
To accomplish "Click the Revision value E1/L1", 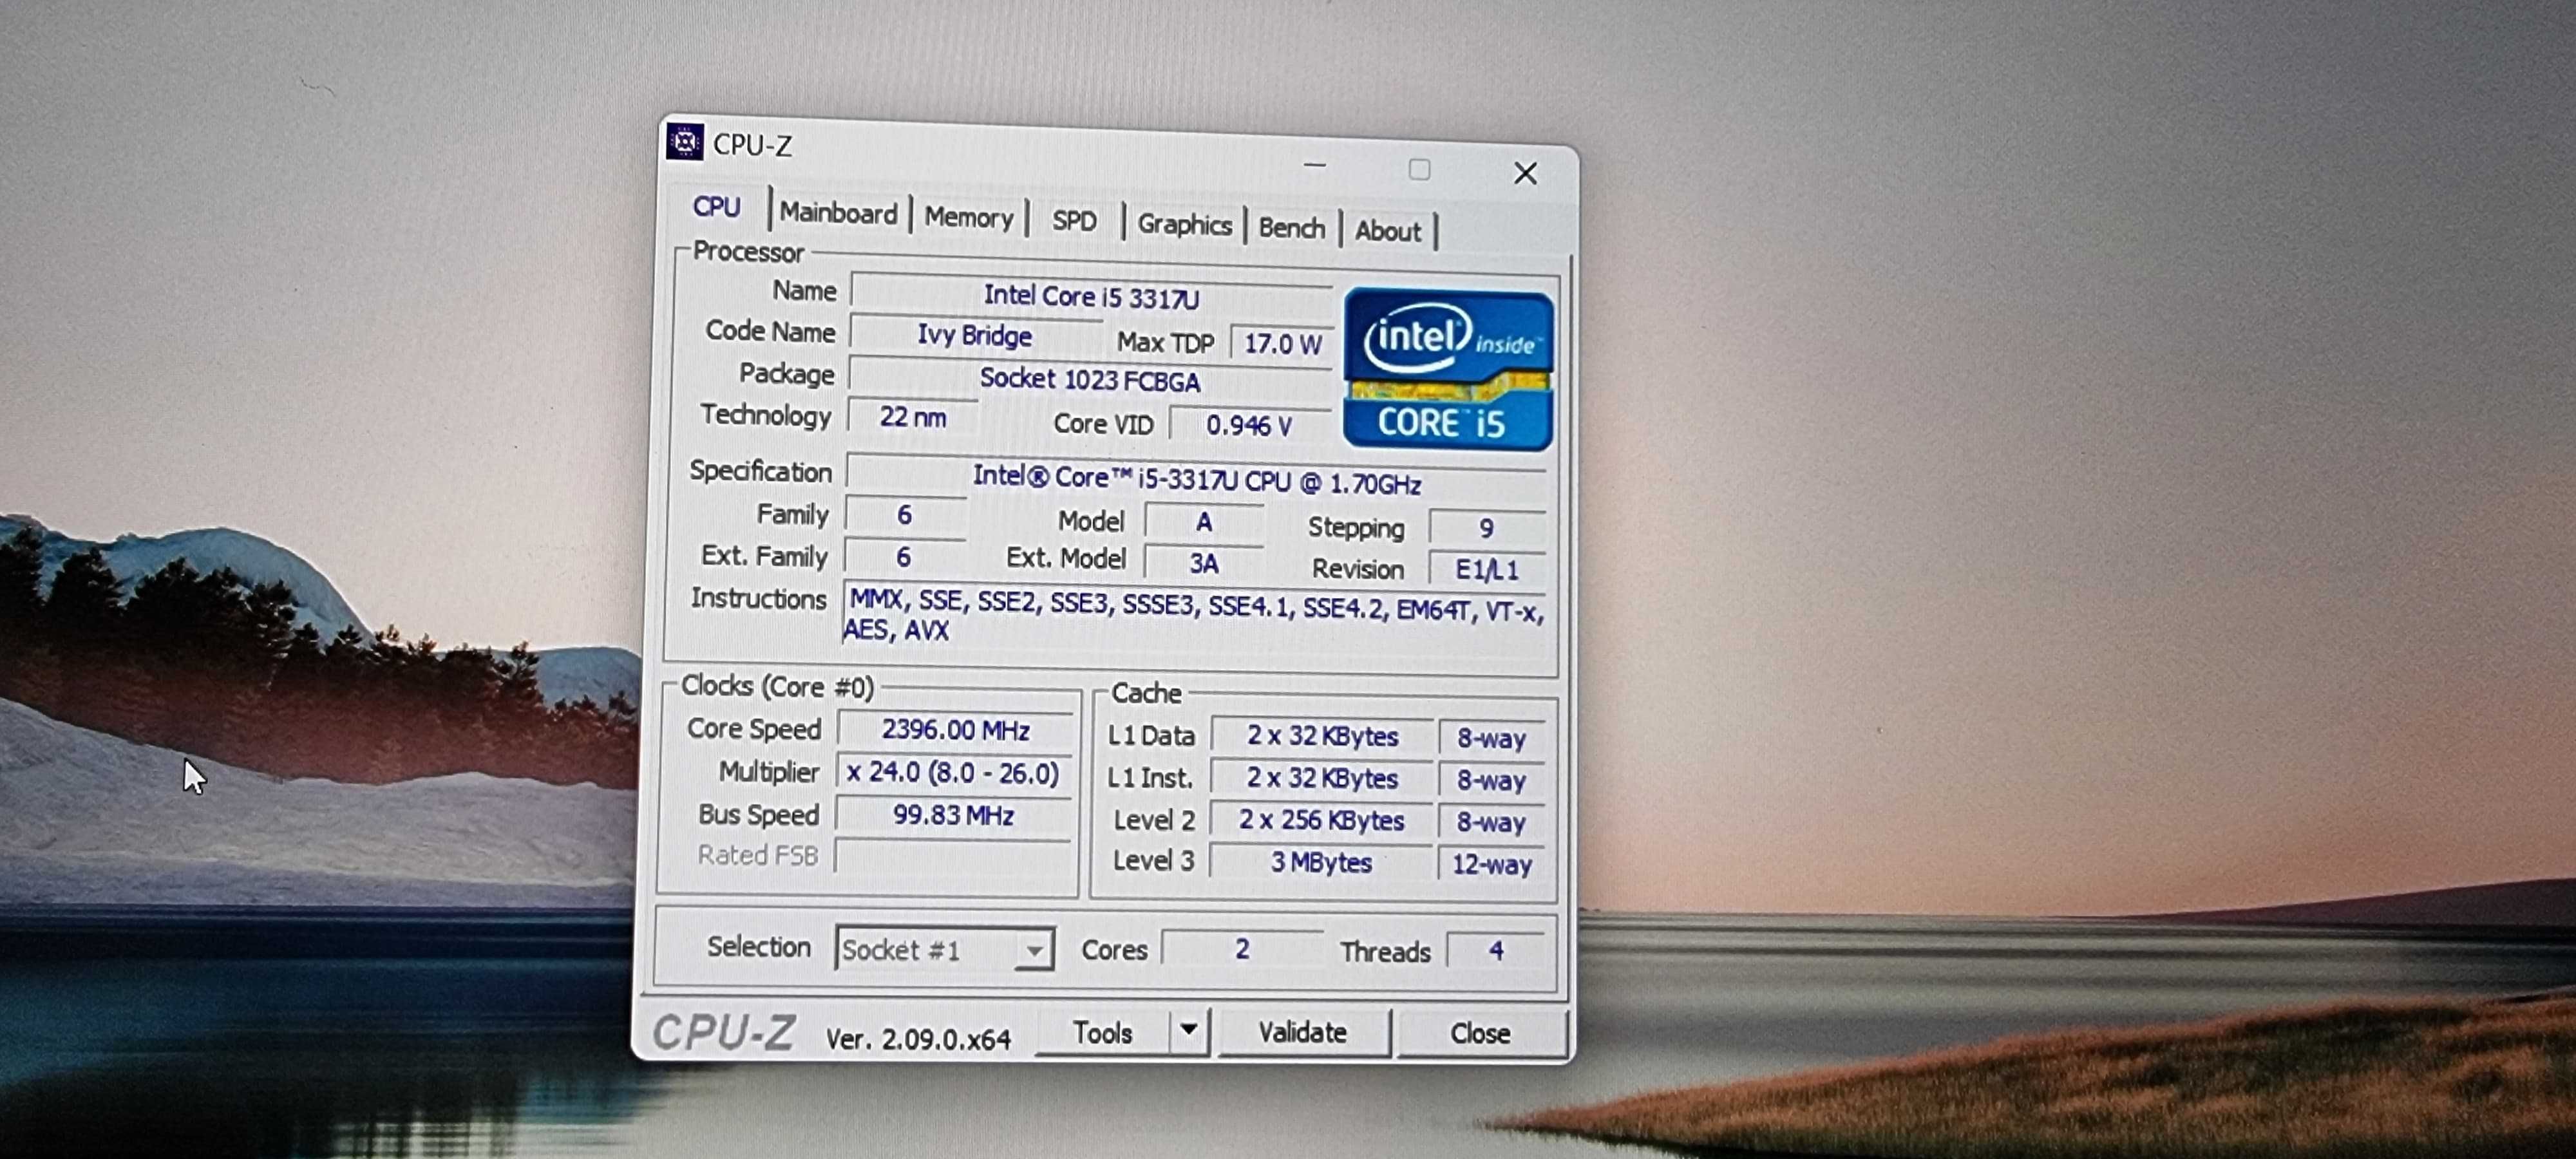I will tap(1487, 570).
